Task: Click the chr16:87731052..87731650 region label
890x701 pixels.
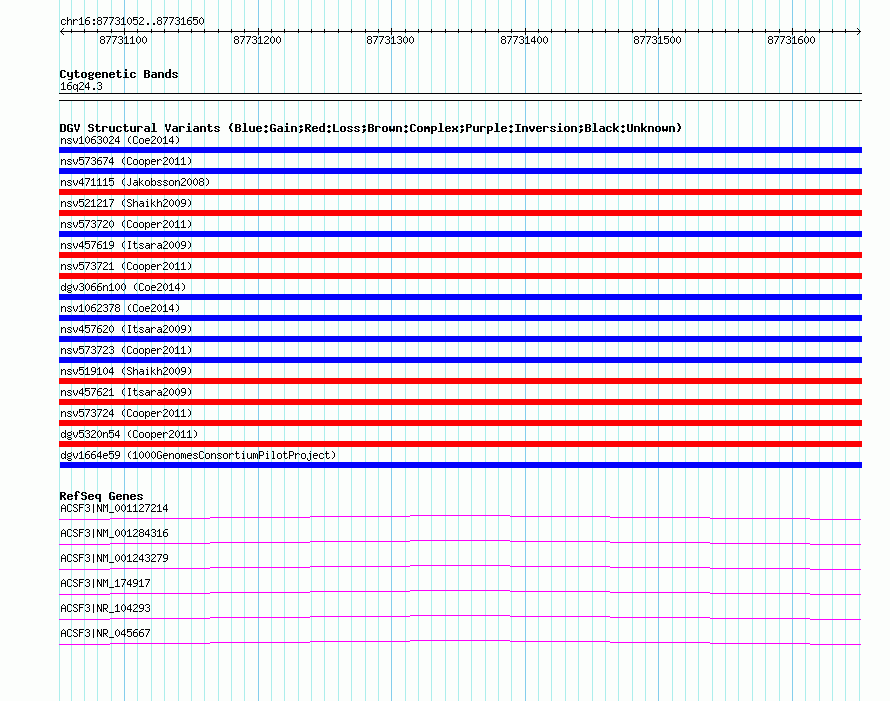Action: tap(132, 21)
